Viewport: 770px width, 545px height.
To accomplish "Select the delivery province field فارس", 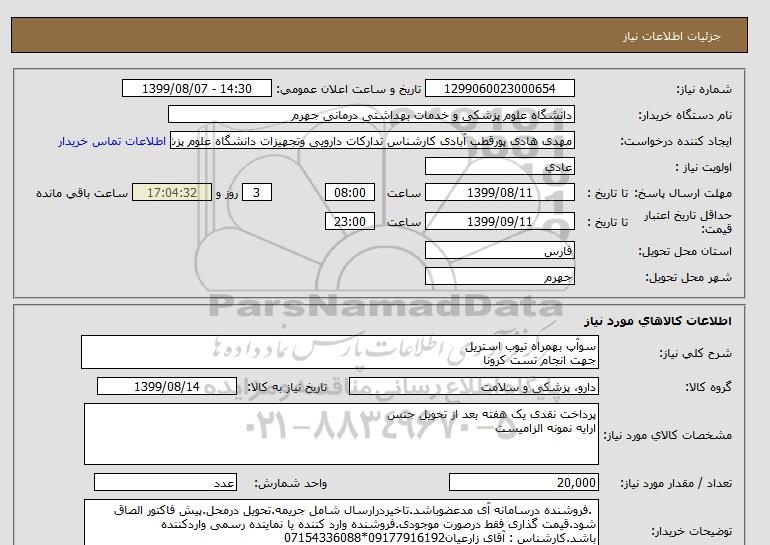I will coord(499,250).
